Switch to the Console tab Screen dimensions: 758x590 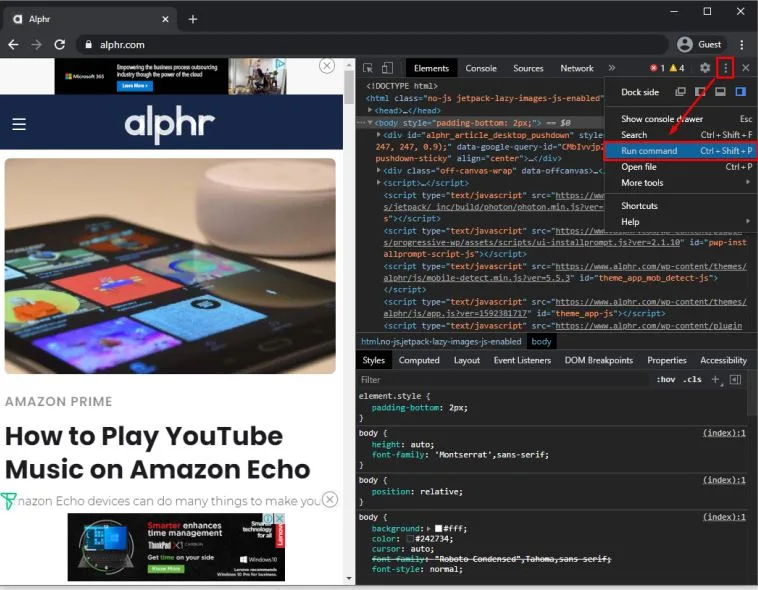point(481,68)
